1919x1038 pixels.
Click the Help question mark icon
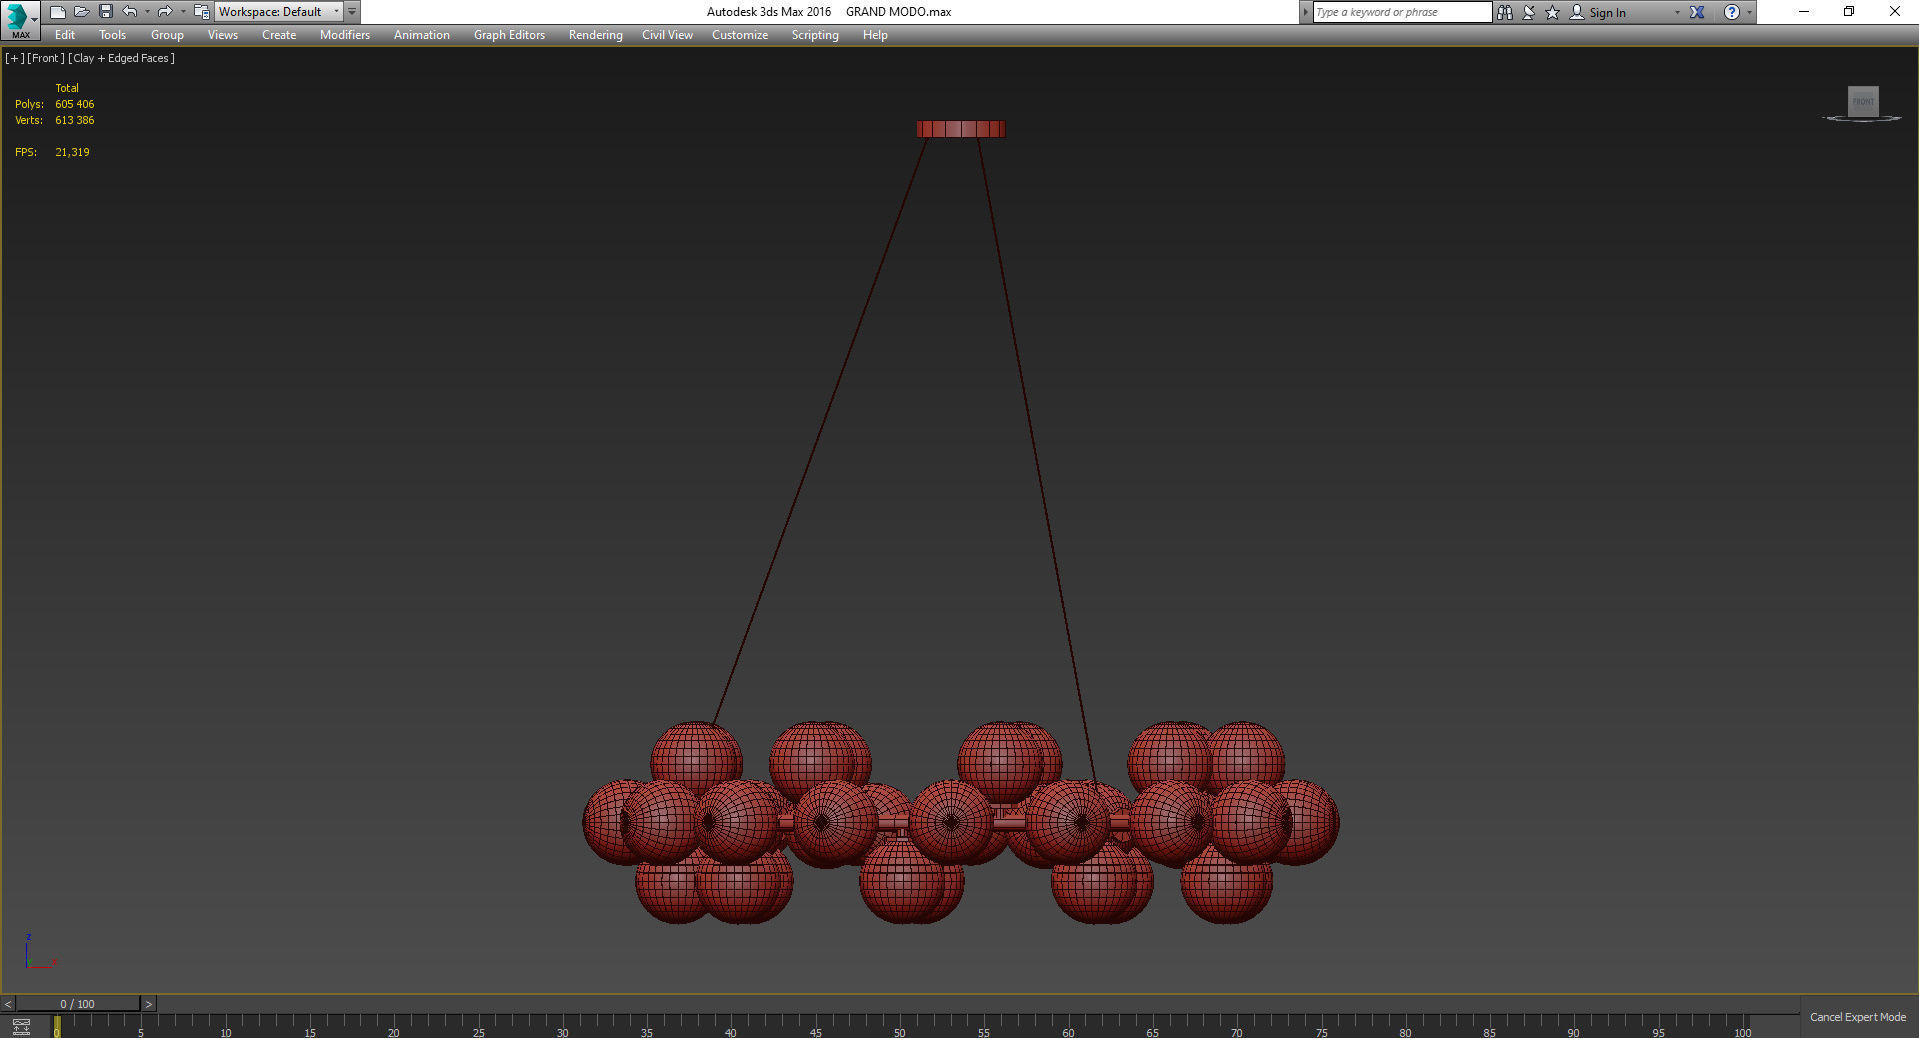(1732, 12)
